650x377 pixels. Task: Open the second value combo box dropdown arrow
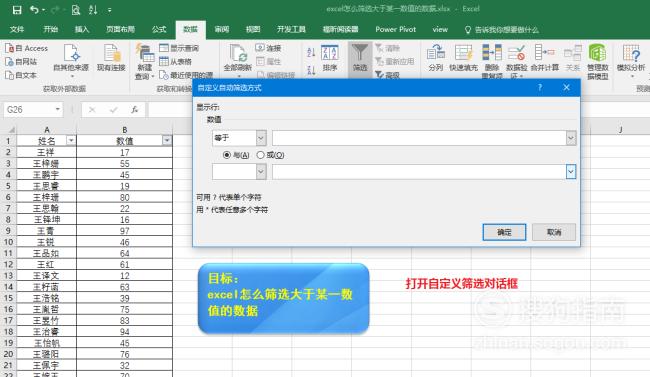pos(571,171)
